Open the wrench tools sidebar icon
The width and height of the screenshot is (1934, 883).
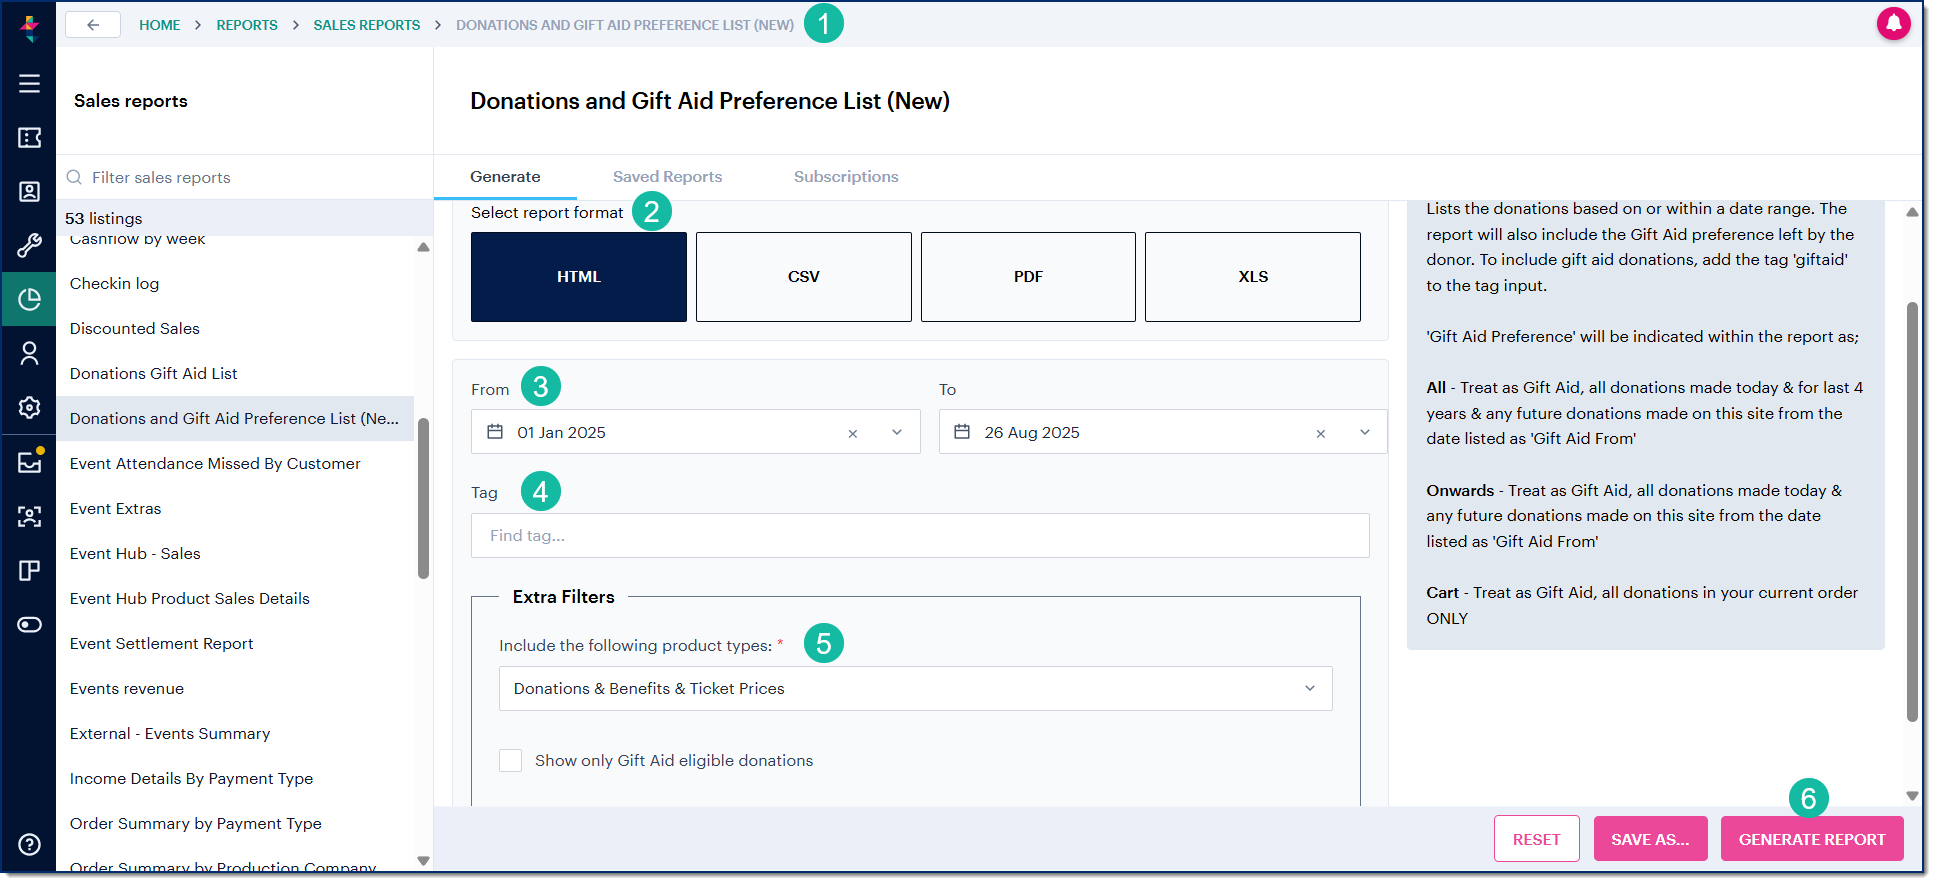pyautogui.click(x=29, y=246)
